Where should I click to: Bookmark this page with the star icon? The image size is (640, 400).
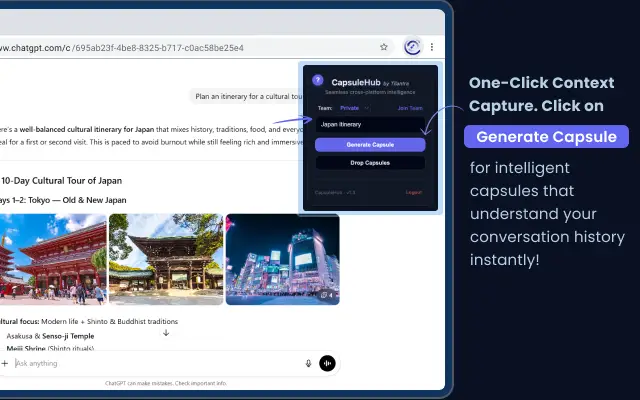pos(384,47)
